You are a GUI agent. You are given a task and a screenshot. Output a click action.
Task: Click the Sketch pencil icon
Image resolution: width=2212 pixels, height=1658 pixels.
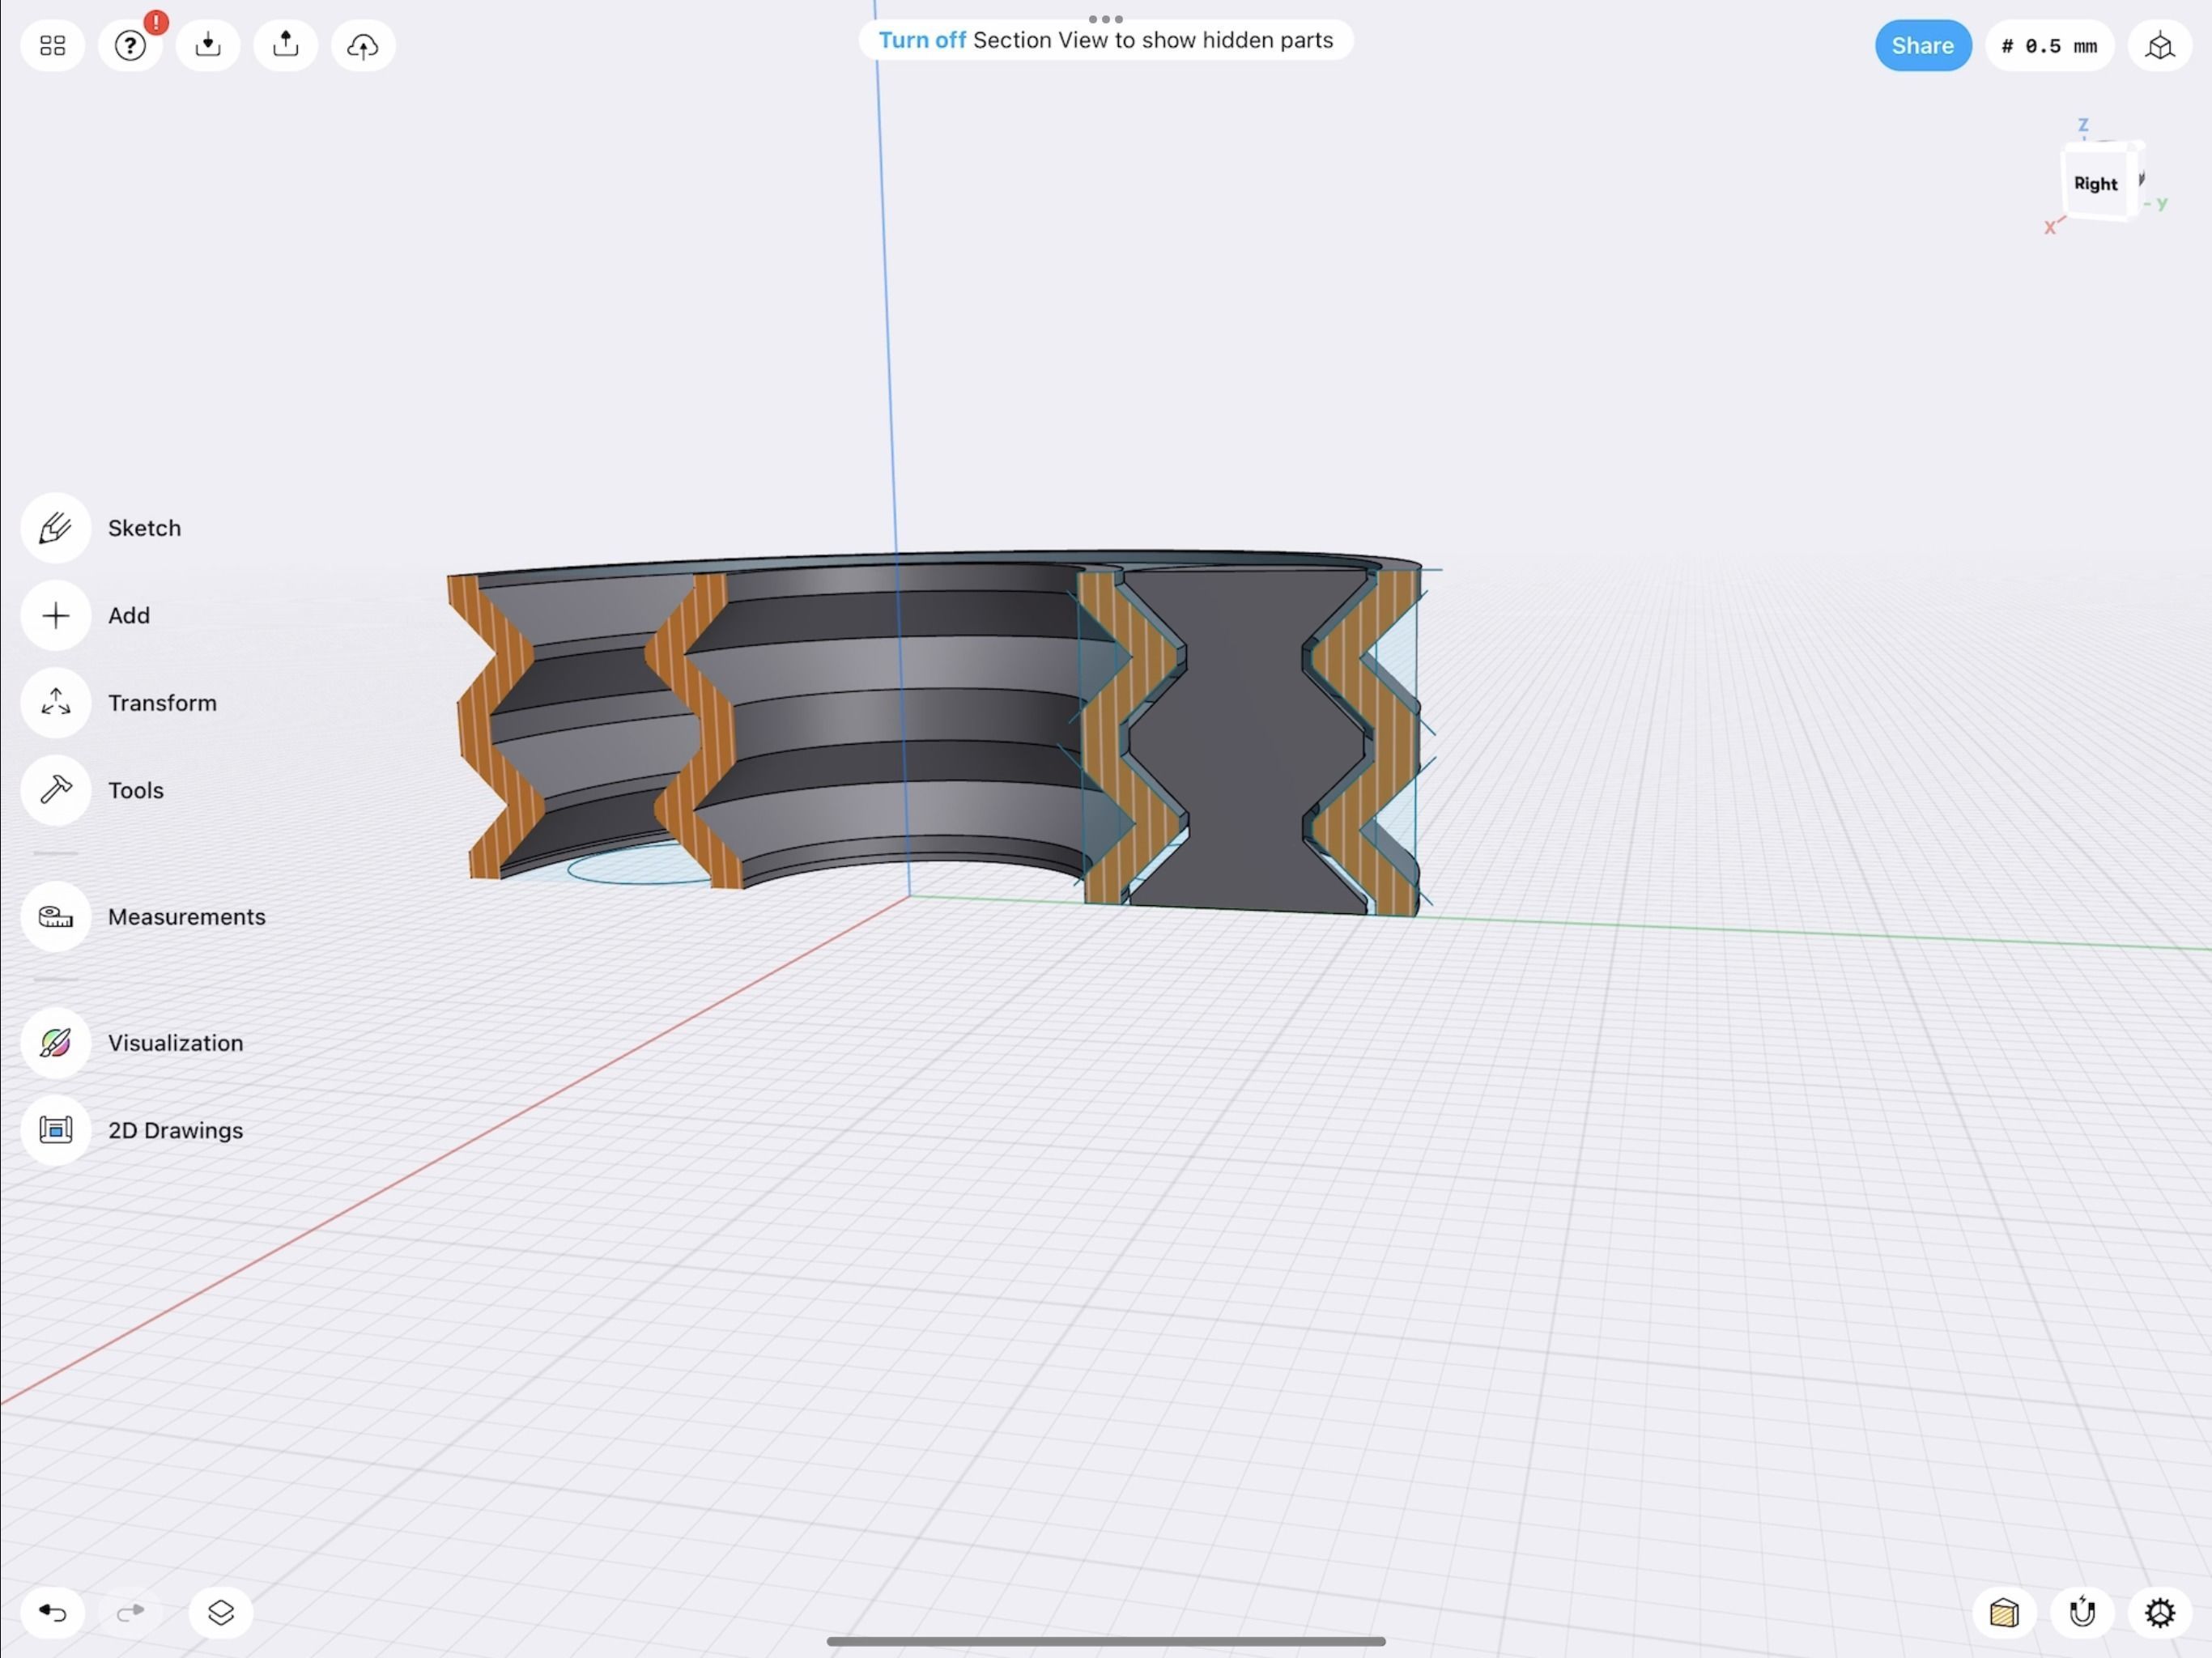(56, 528)
